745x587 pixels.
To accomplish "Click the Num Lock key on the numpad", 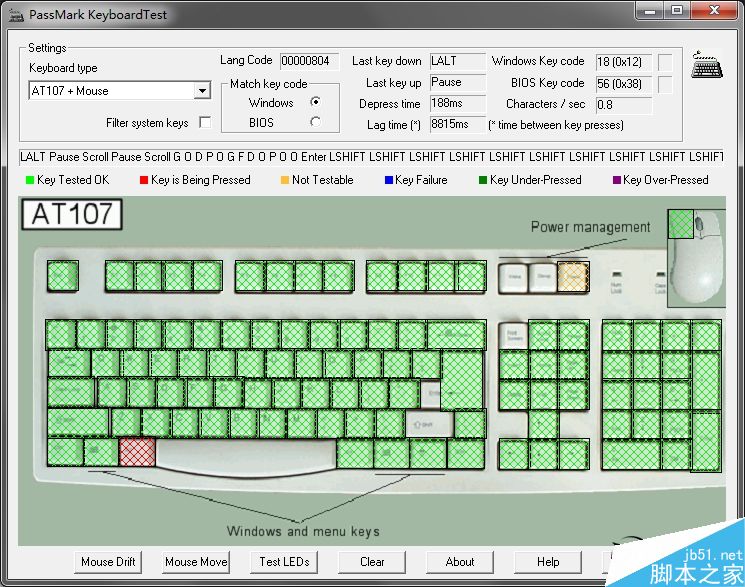I will 617,336.
